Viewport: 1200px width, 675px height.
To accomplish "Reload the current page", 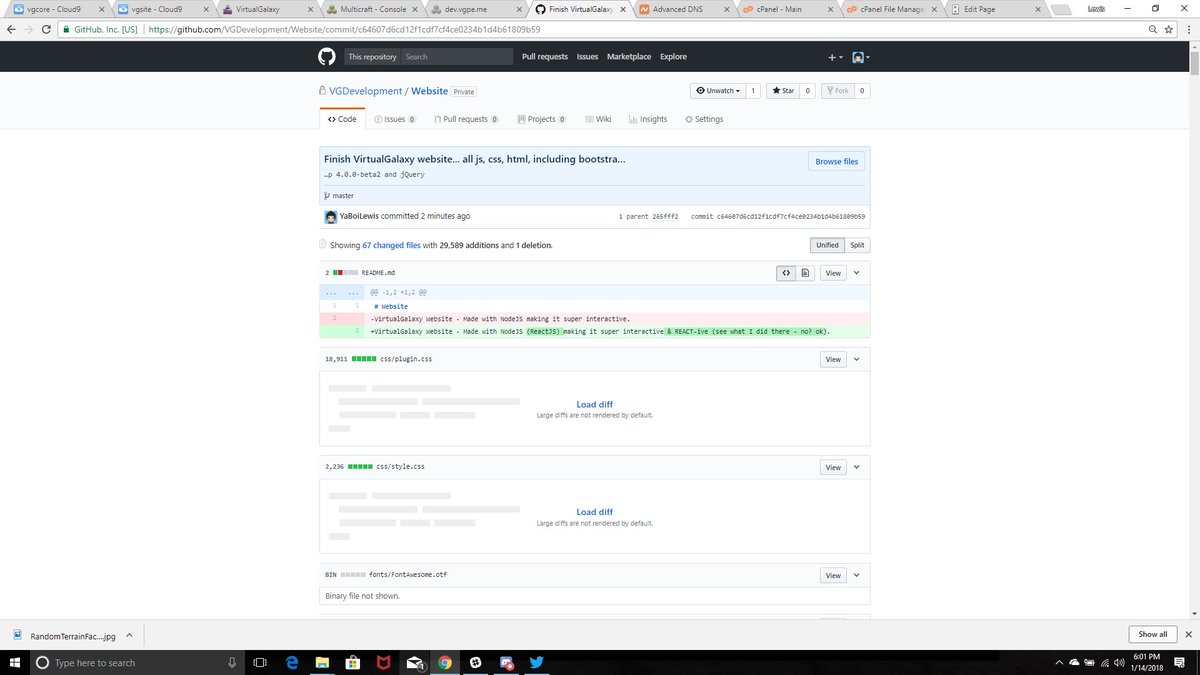I will coord(46,29).
